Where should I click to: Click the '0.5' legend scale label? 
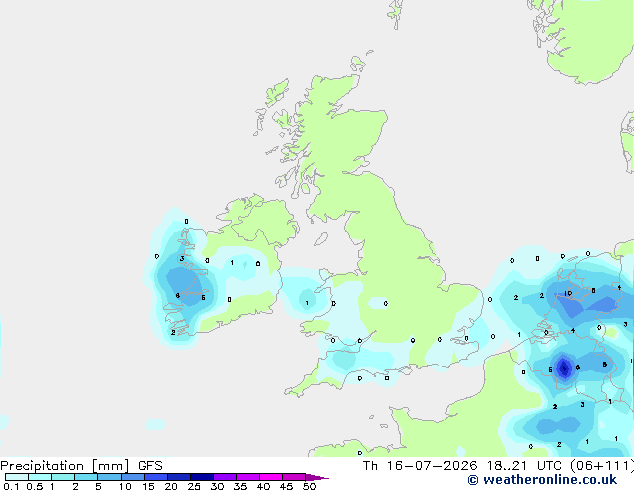click(35, 486)
